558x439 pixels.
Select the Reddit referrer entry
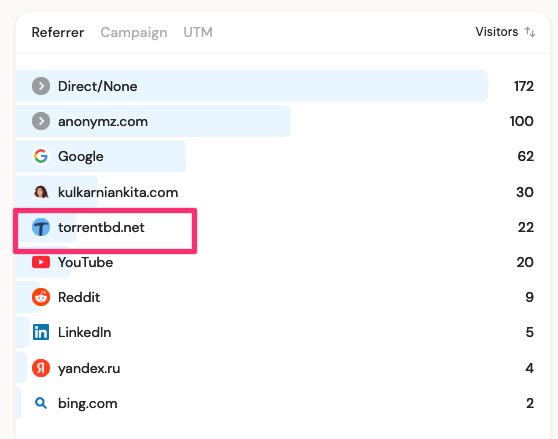(275, 297)
